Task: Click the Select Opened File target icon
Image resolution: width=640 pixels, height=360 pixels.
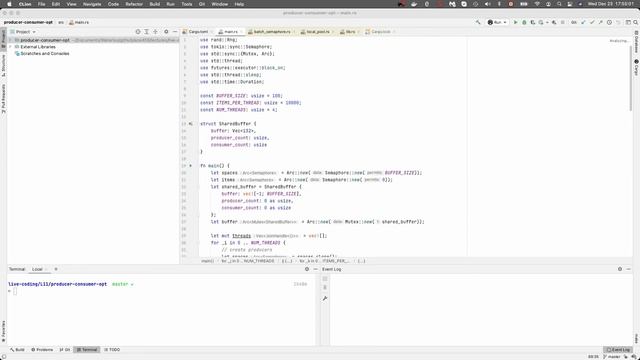Action: pos(138,31)
